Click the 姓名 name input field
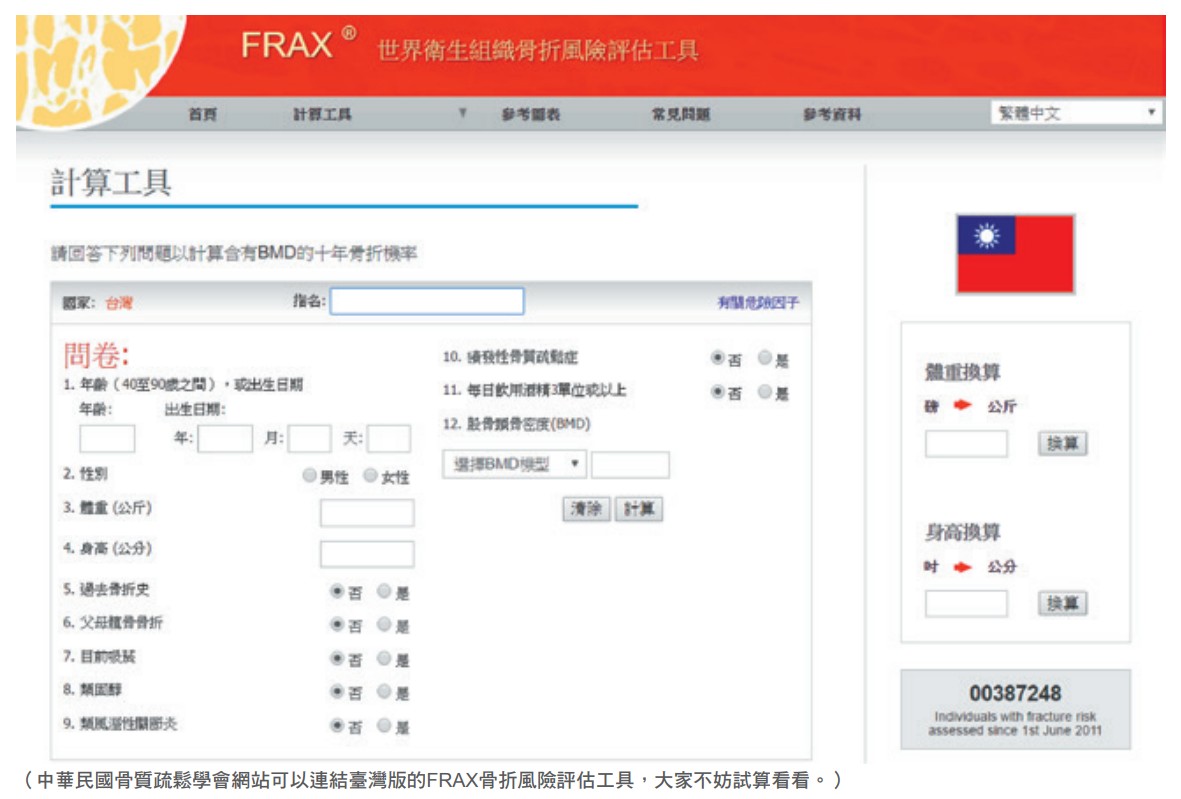1181x799 pixels. (427, 301)
